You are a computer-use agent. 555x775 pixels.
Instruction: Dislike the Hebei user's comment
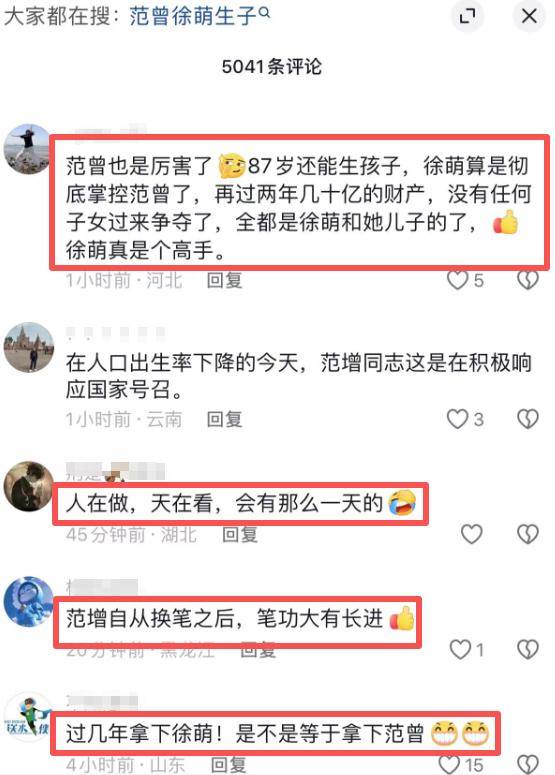click(527, 280)
